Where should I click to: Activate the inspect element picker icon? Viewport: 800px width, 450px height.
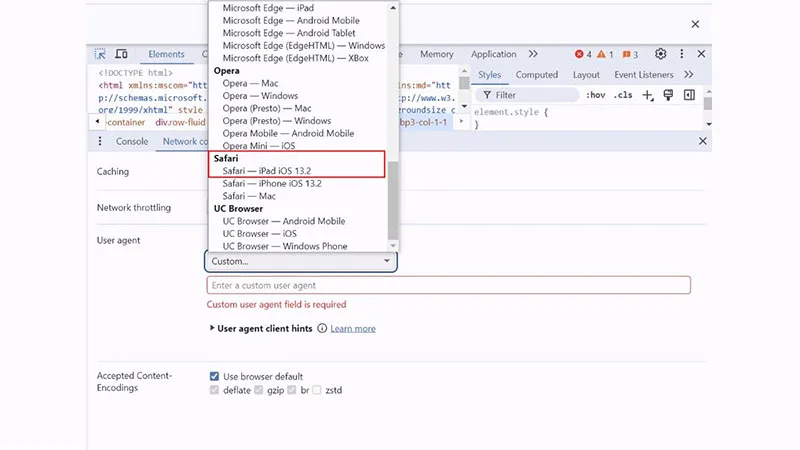pos(100,54)
